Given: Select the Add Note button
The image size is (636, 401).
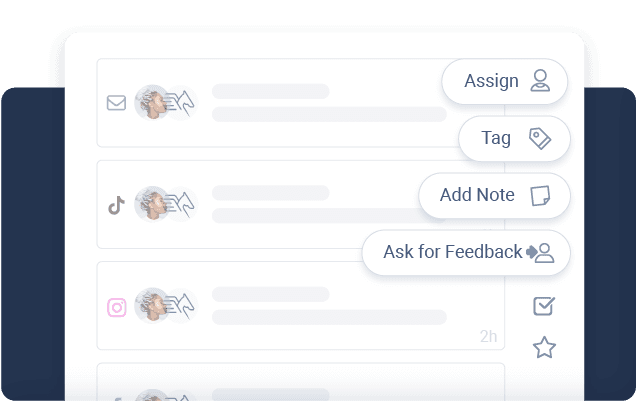Looking at the screenshot, I should pos(494,195).
